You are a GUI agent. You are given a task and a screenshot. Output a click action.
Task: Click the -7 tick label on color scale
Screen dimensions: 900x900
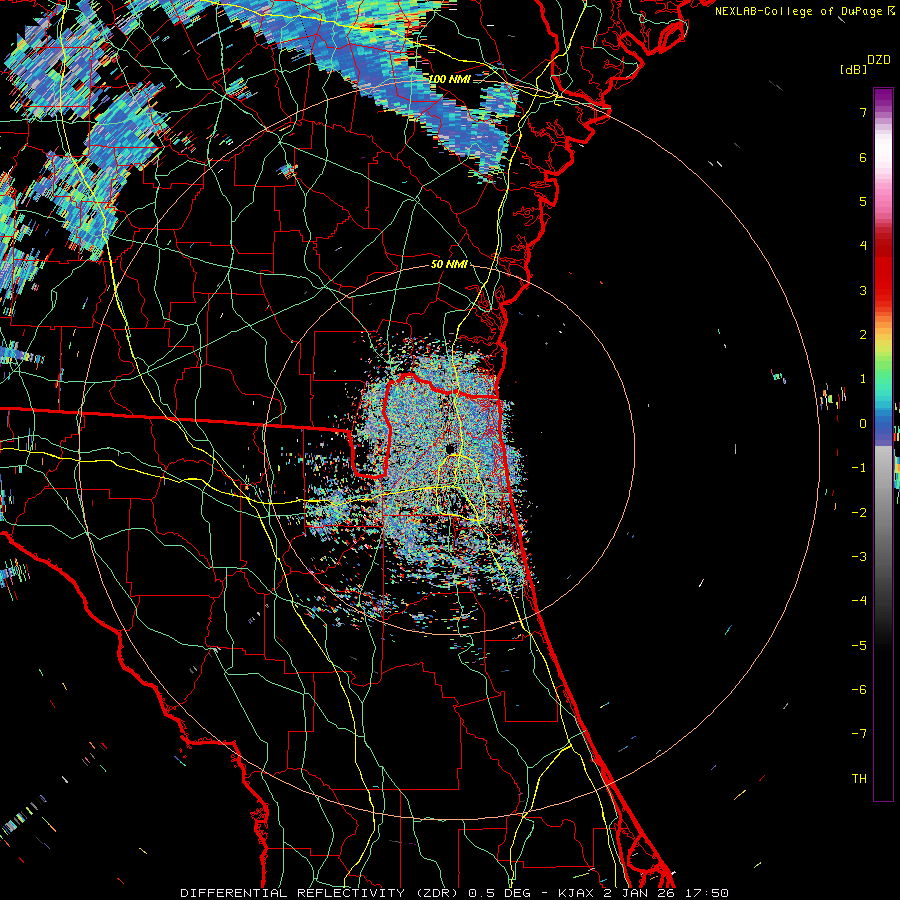[859, 734]
